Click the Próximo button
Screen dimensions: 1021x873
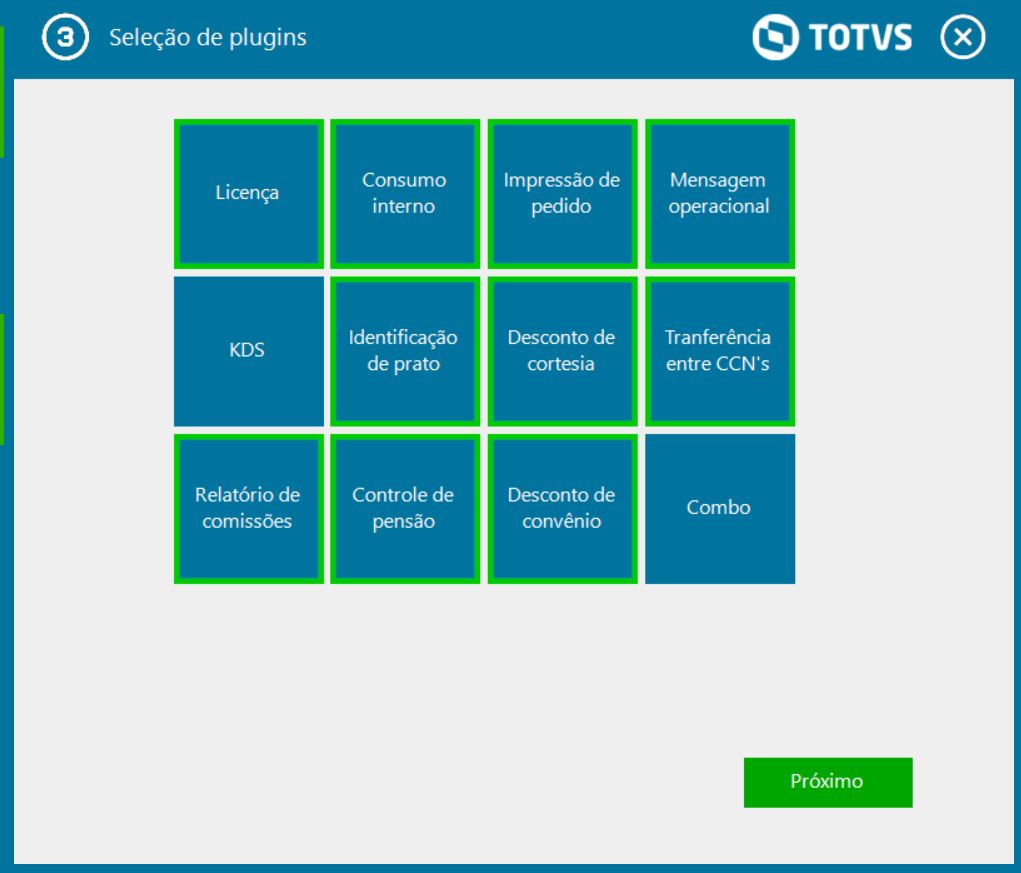[828, 783]
